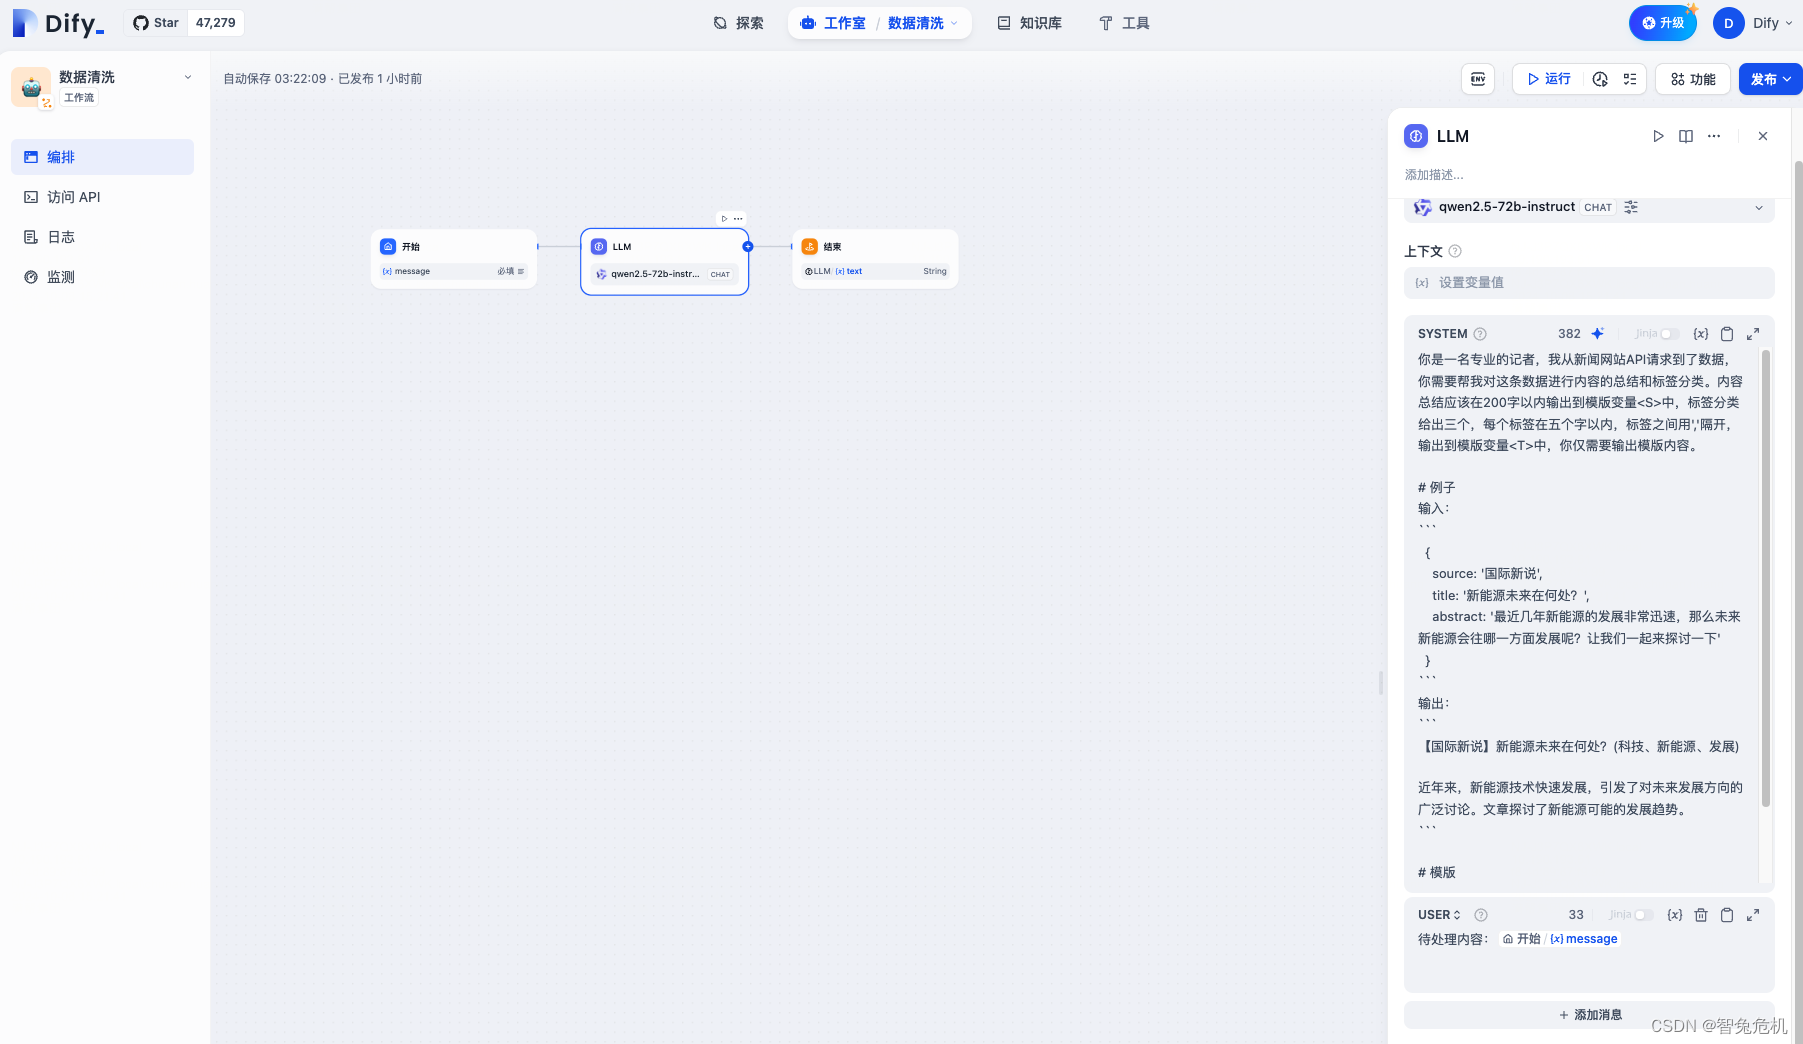Click the context help question mark
1803x1044 pixels.
tap(1455, 251)
